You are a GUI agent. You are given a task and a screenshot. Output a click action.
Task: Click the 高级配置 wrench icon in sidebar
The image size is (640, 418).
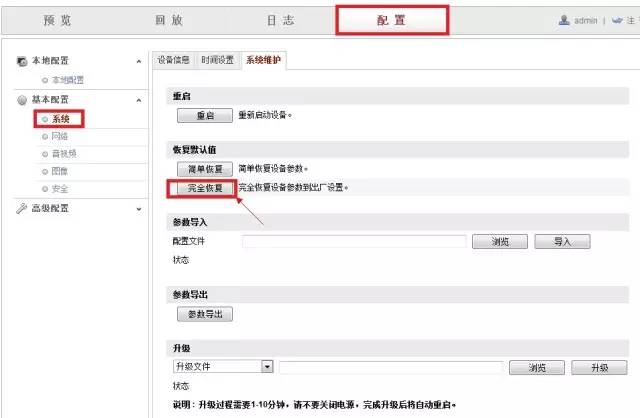click(x=23, y=208)
